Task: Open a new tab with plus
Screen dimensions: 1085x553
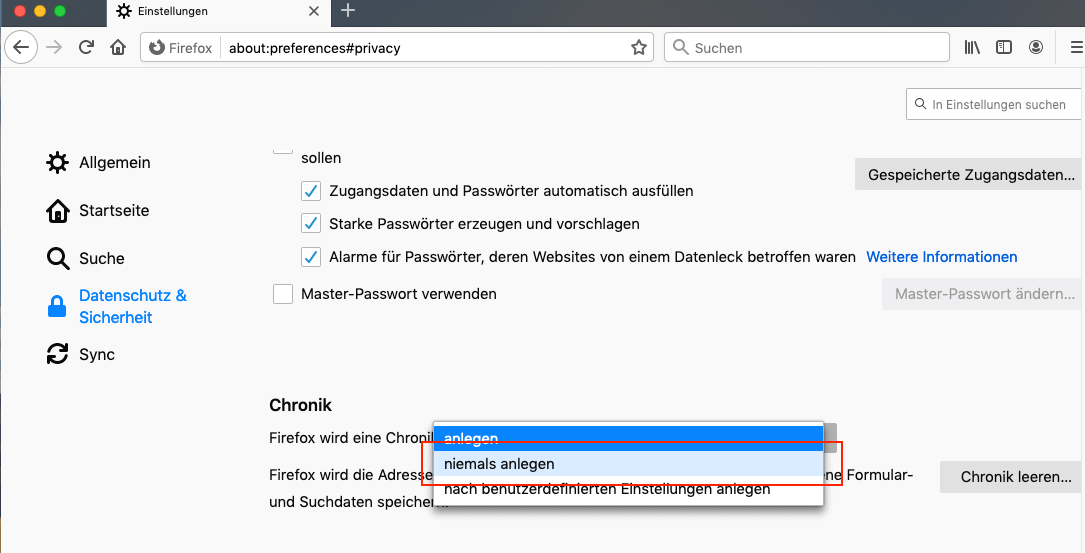Action: coord(348,10)
